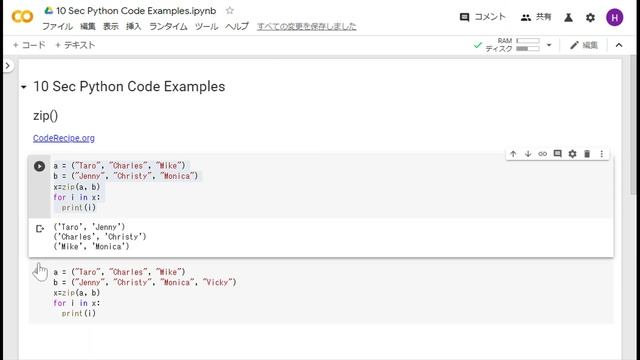Image resolution: width=640 pixels, height=360 pixels.
Task: Click the link-to-cell icon
Action: click(542, 154)
